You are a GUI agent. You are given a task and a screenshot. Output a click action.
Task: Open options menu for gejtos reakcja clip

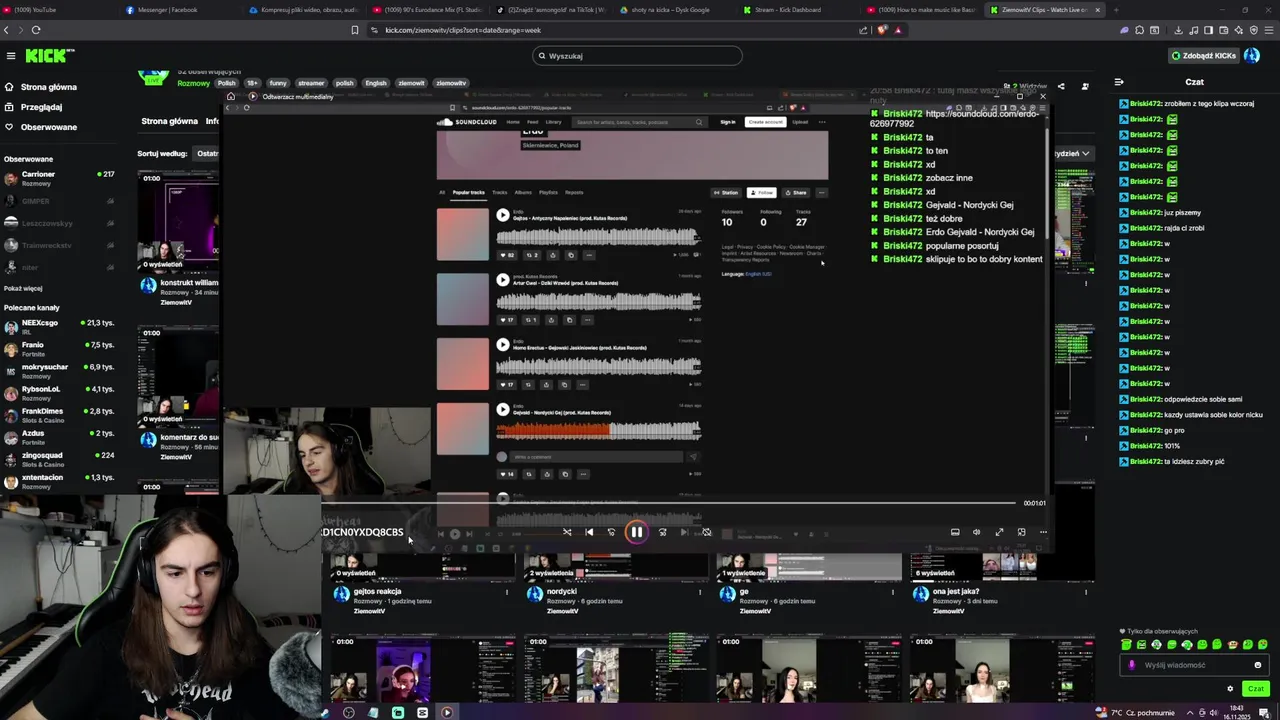(x=507, y=592)
